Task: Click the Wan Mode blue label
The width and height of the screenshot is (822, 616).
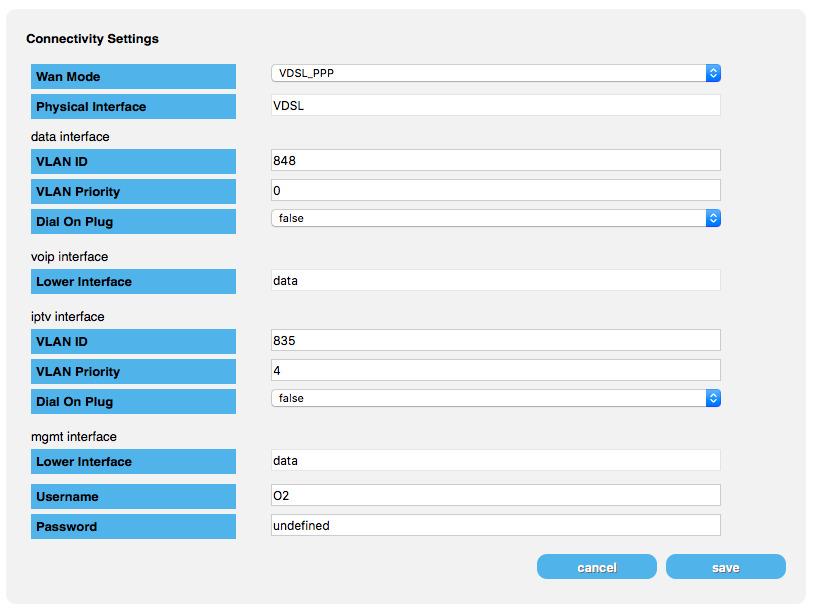Action: tap(133, 77)
